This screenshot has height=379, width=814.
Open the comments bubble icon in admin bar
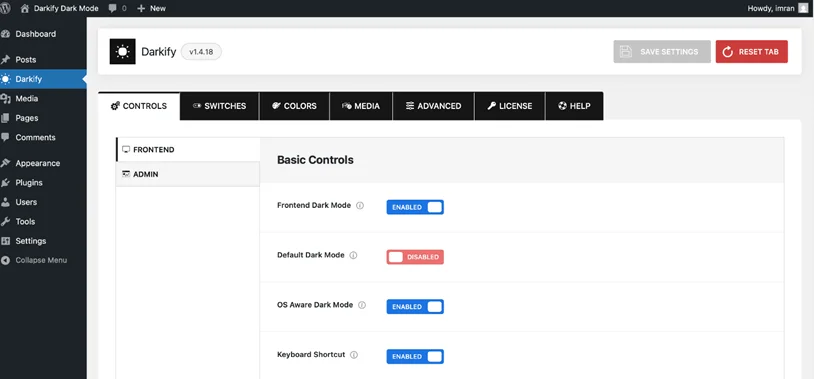click(x=113, y=8)
